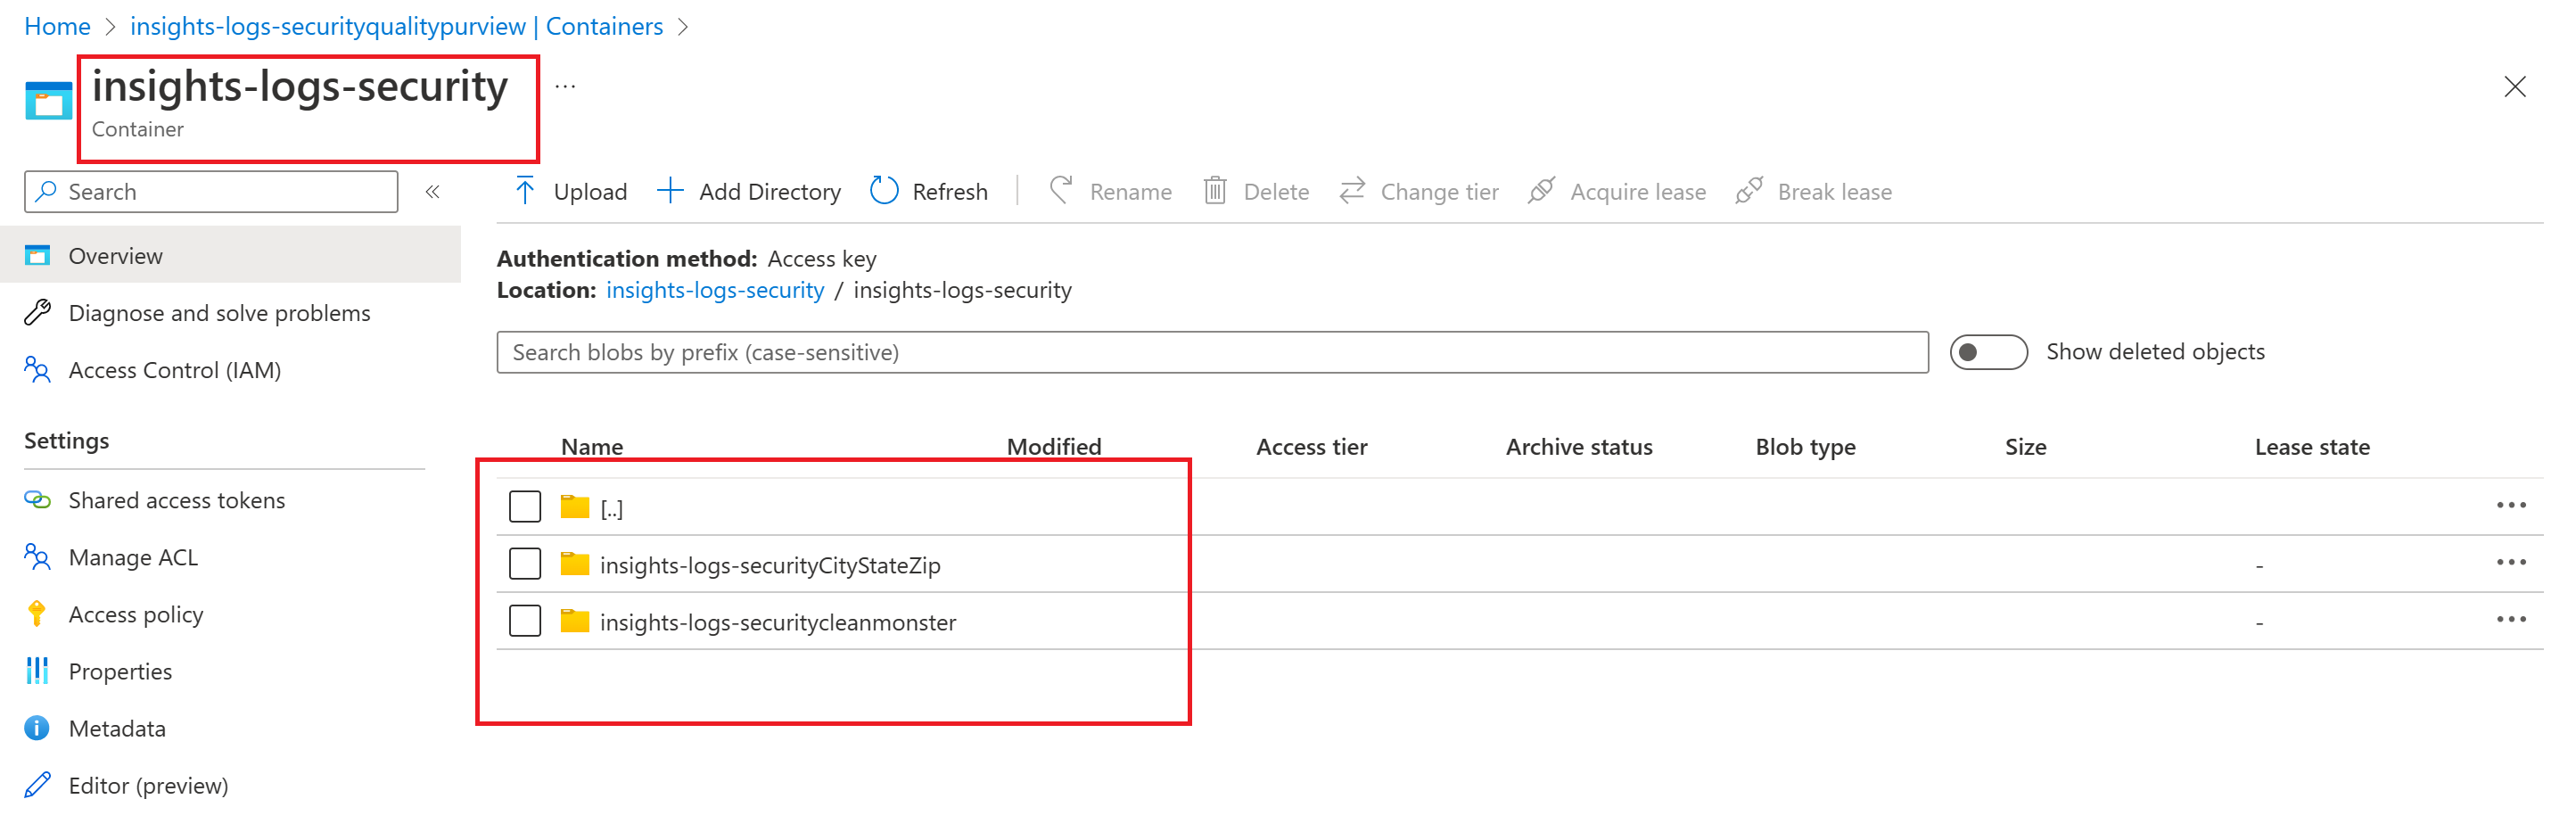This screenshot has height=832, width=2576.
Task: Select checkbox for insights-logs-securitycleanmonster
Action: point(525,621)
